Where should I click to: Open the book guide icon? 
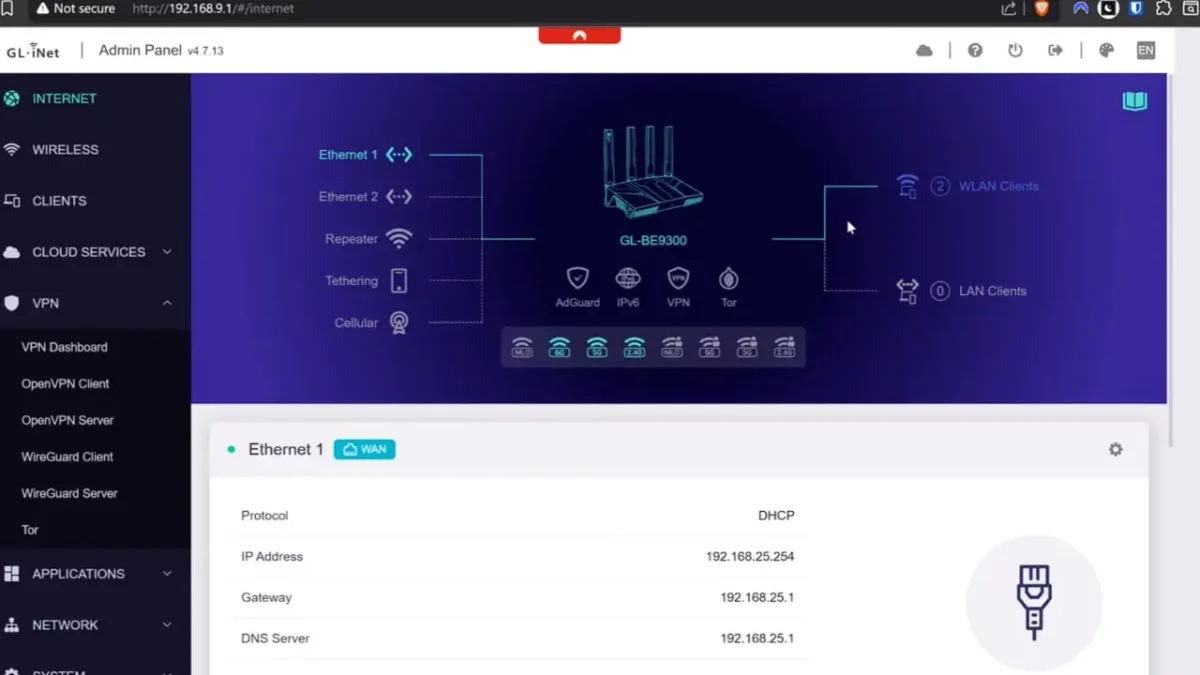click(1134, 101)
